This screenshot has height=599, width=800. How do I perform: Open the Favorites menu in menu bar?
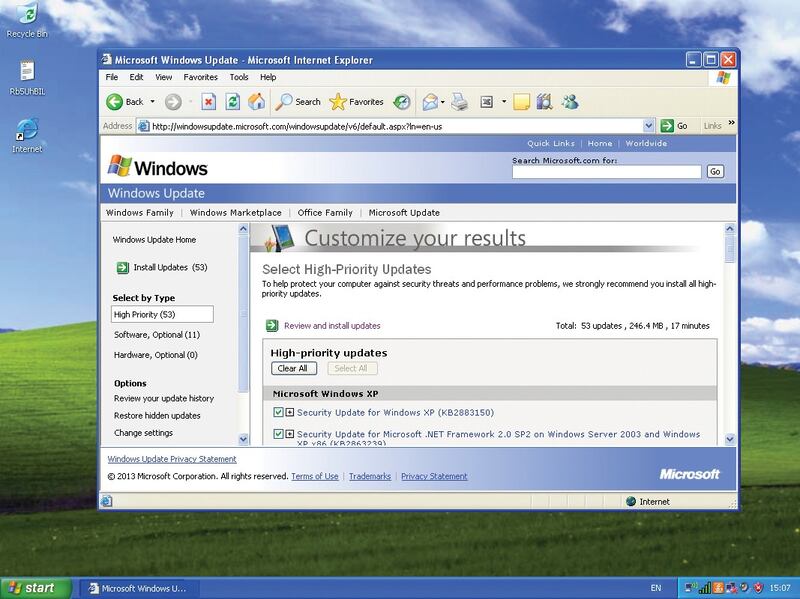coord(200,77)
